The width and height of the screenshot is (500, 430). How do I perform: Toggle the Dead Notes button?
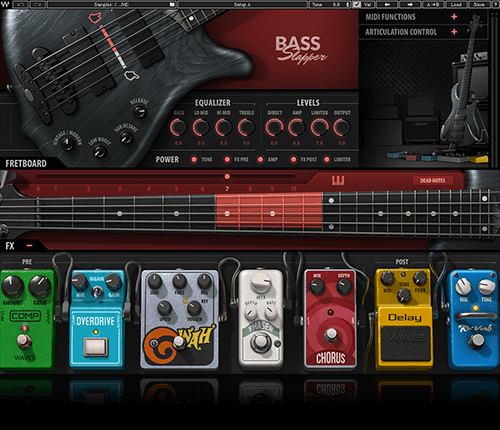click(433, 180)
